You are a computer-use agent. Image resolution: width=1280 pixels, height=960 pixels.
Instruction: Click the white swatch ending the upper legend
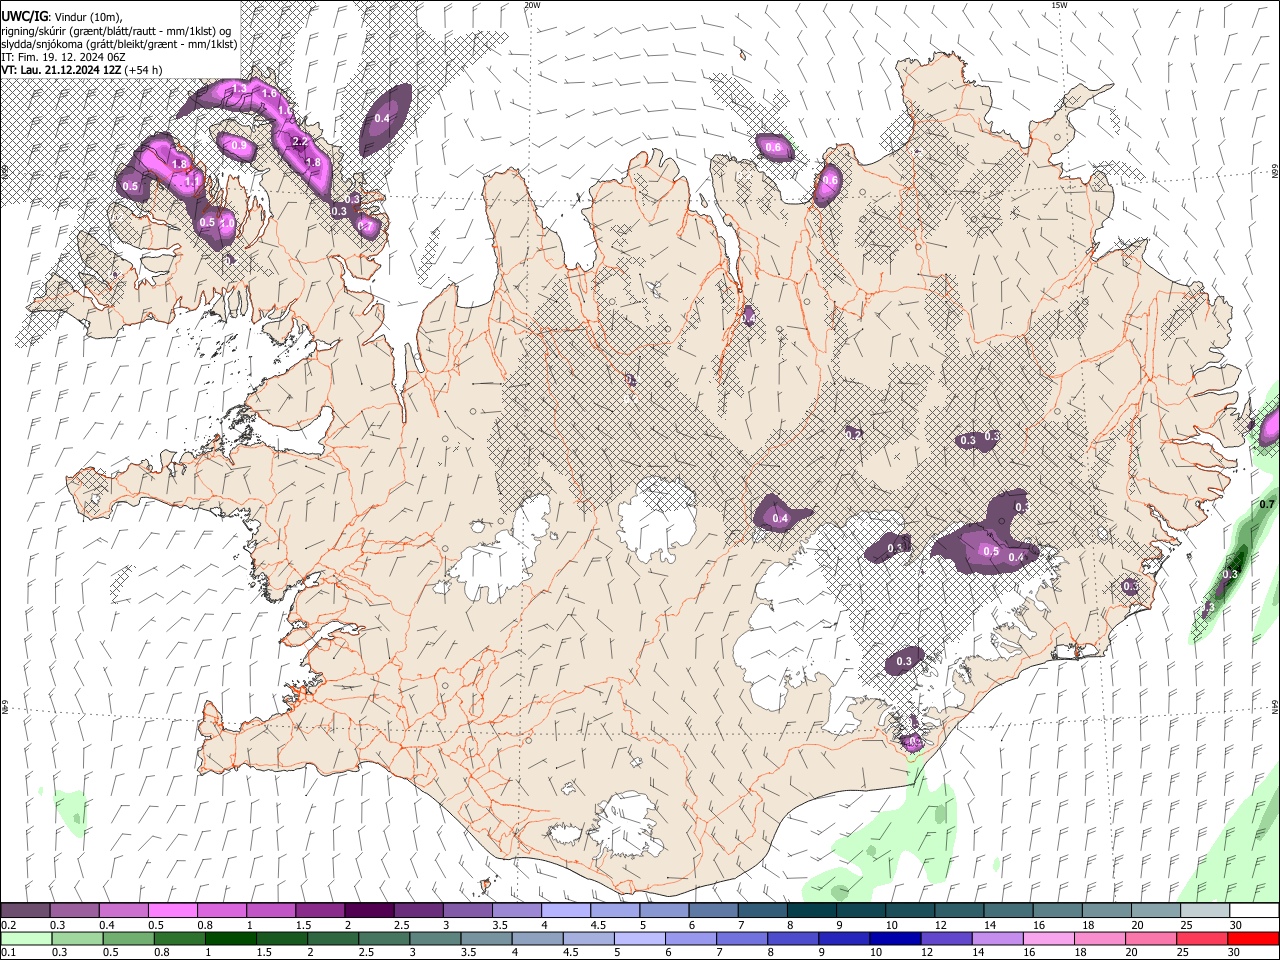click(1253, 910)
